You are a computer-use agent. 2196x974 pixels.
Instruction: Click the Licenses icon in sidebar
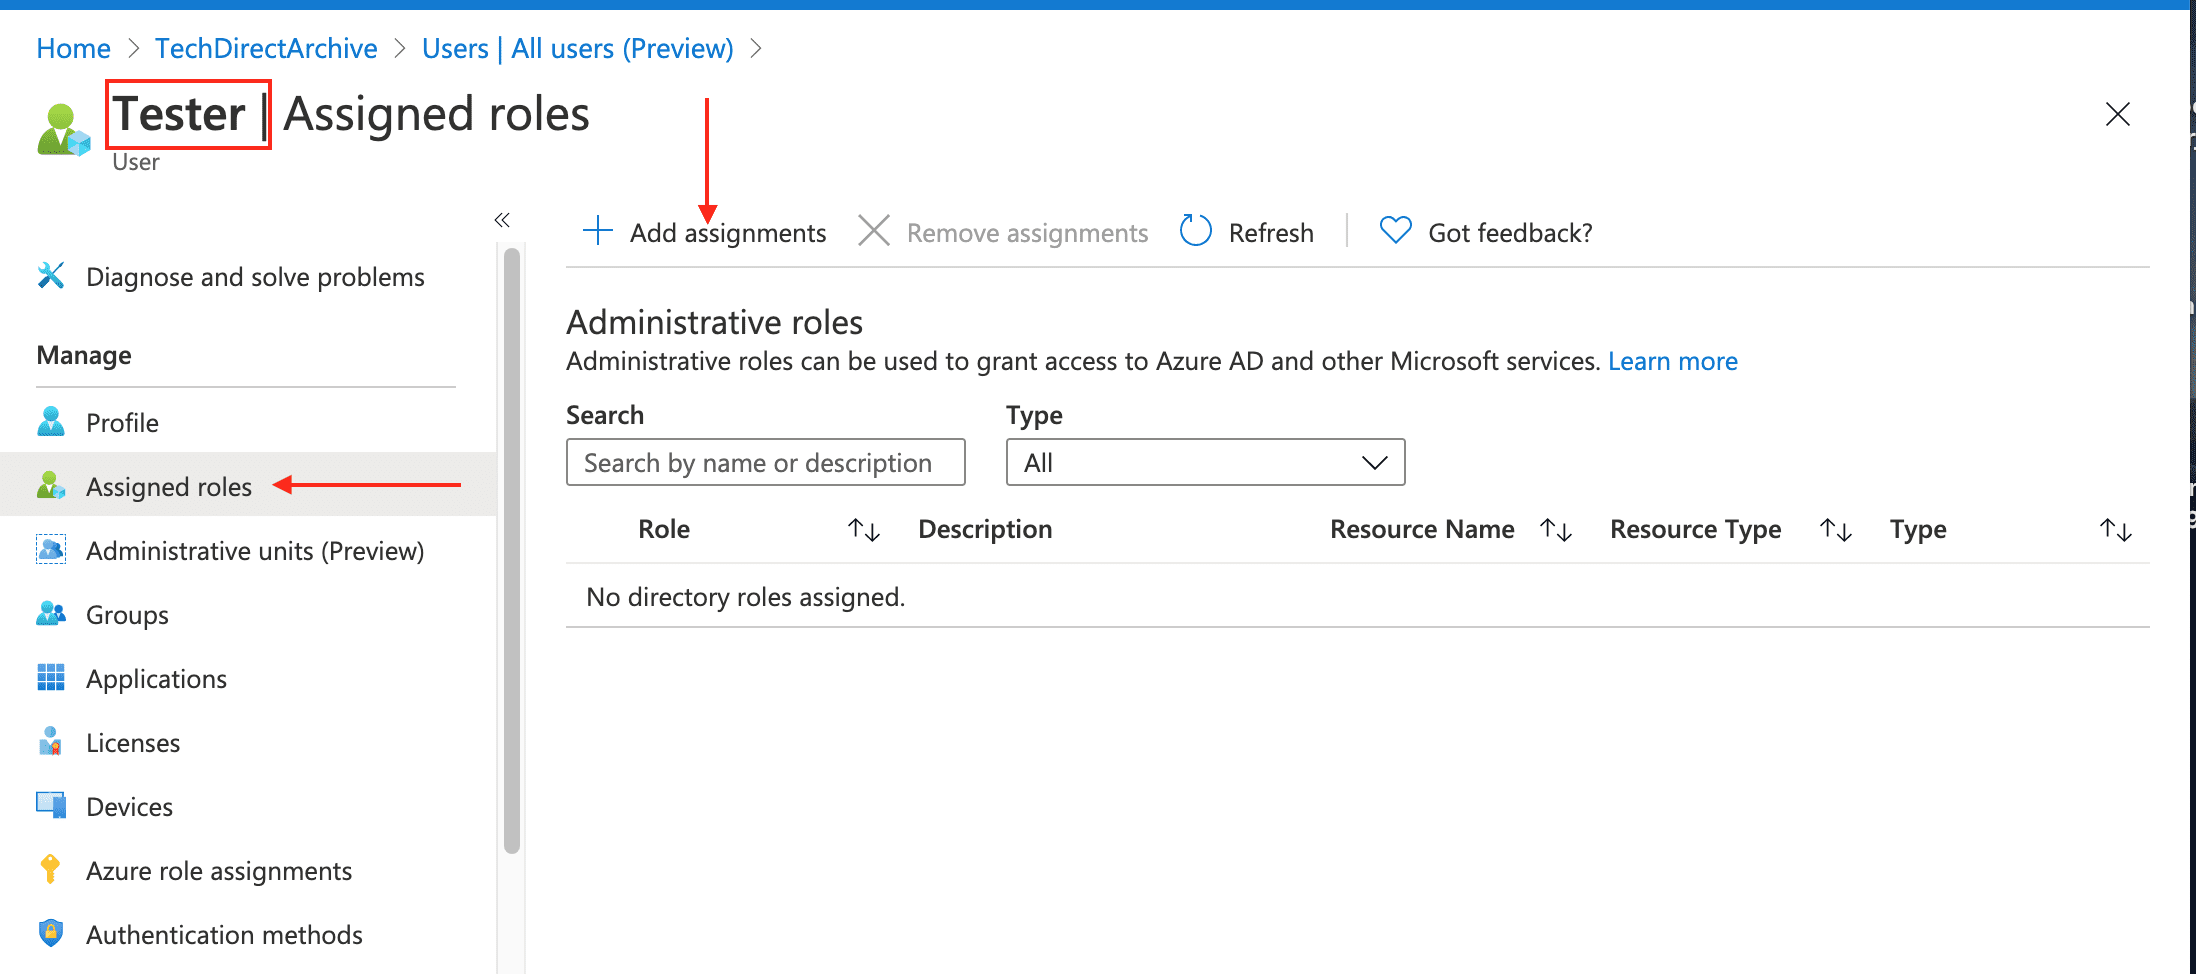coord(51,742)
